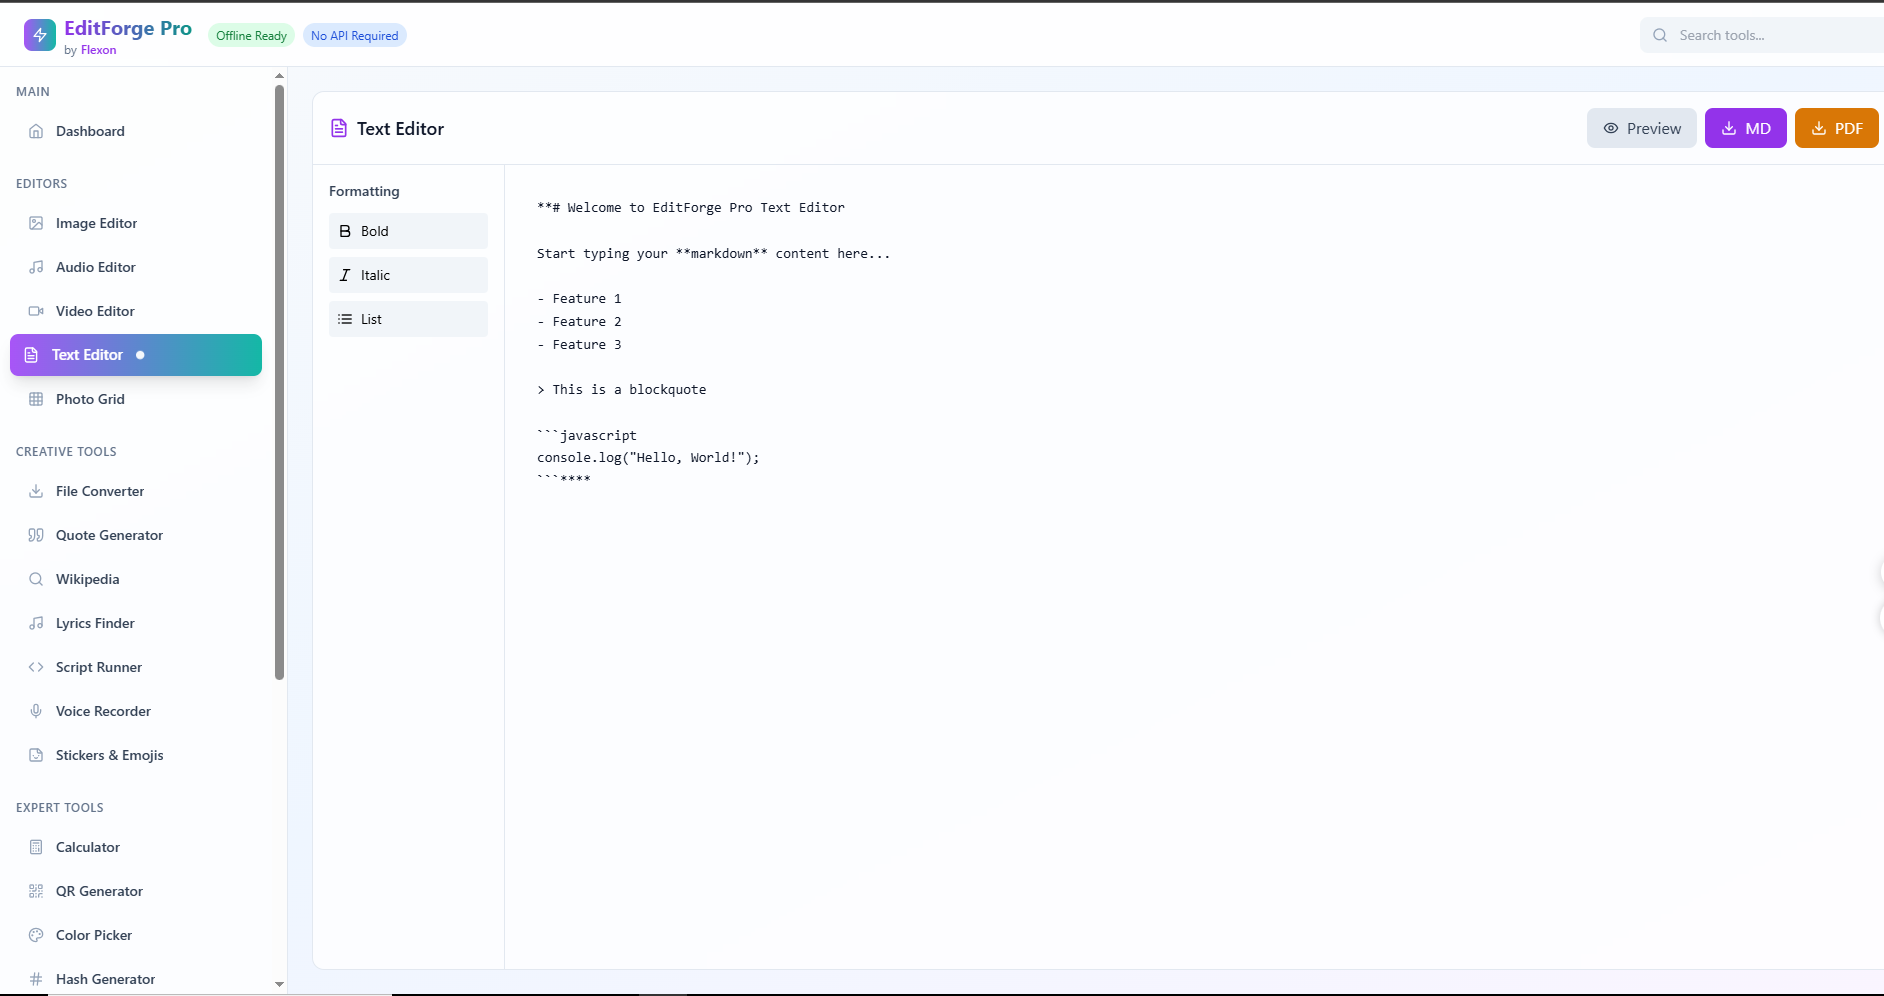Screen dimensions: 1884x996
Task: Click the Audio Editor music note icon
Action: click(36, 267)
